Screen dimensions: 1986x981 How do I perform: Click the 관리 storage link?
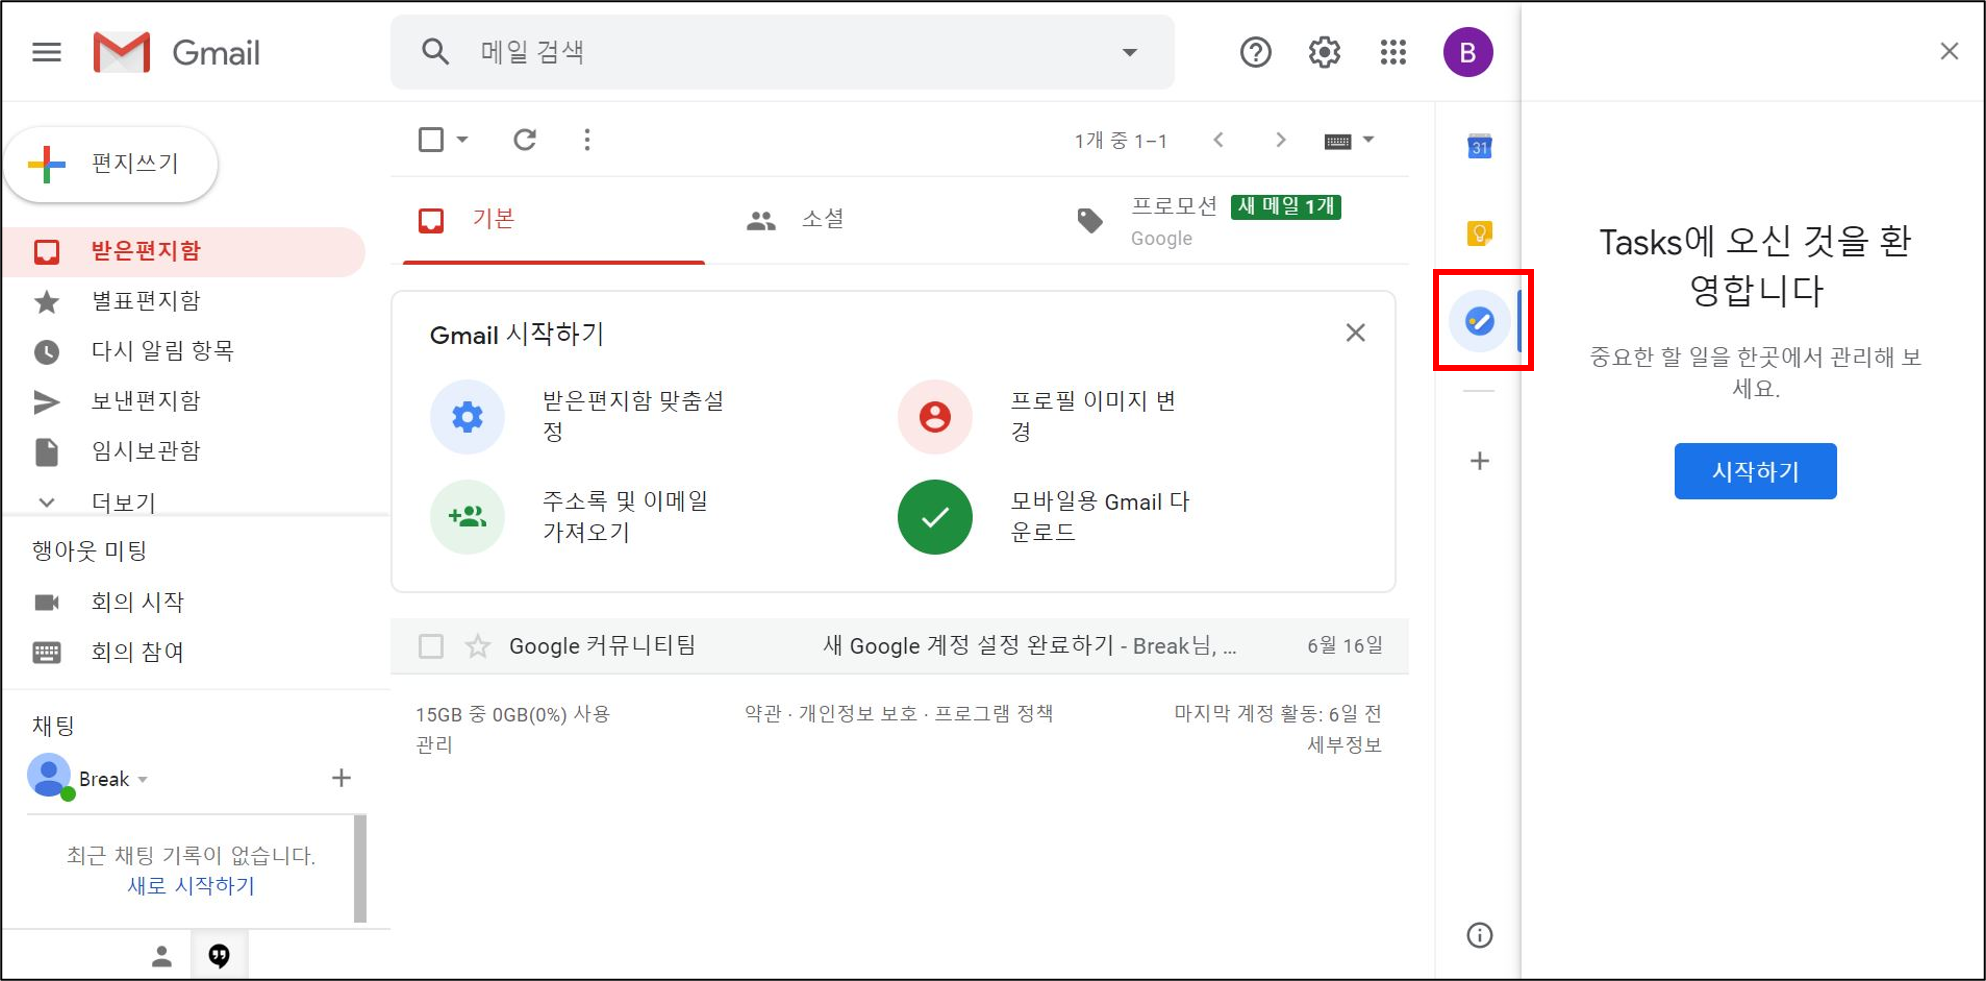pos(434,745)
